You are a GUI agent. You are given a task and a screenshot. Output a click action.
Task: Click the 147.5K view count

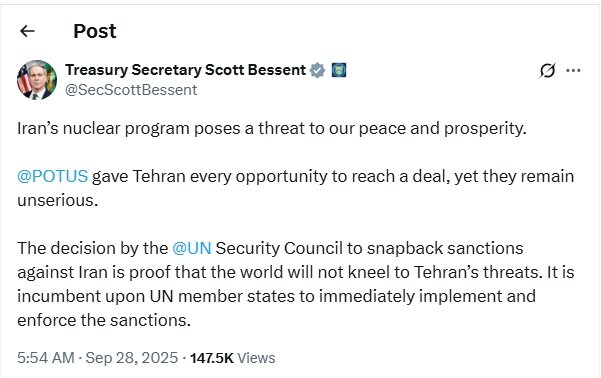(212, 358)
